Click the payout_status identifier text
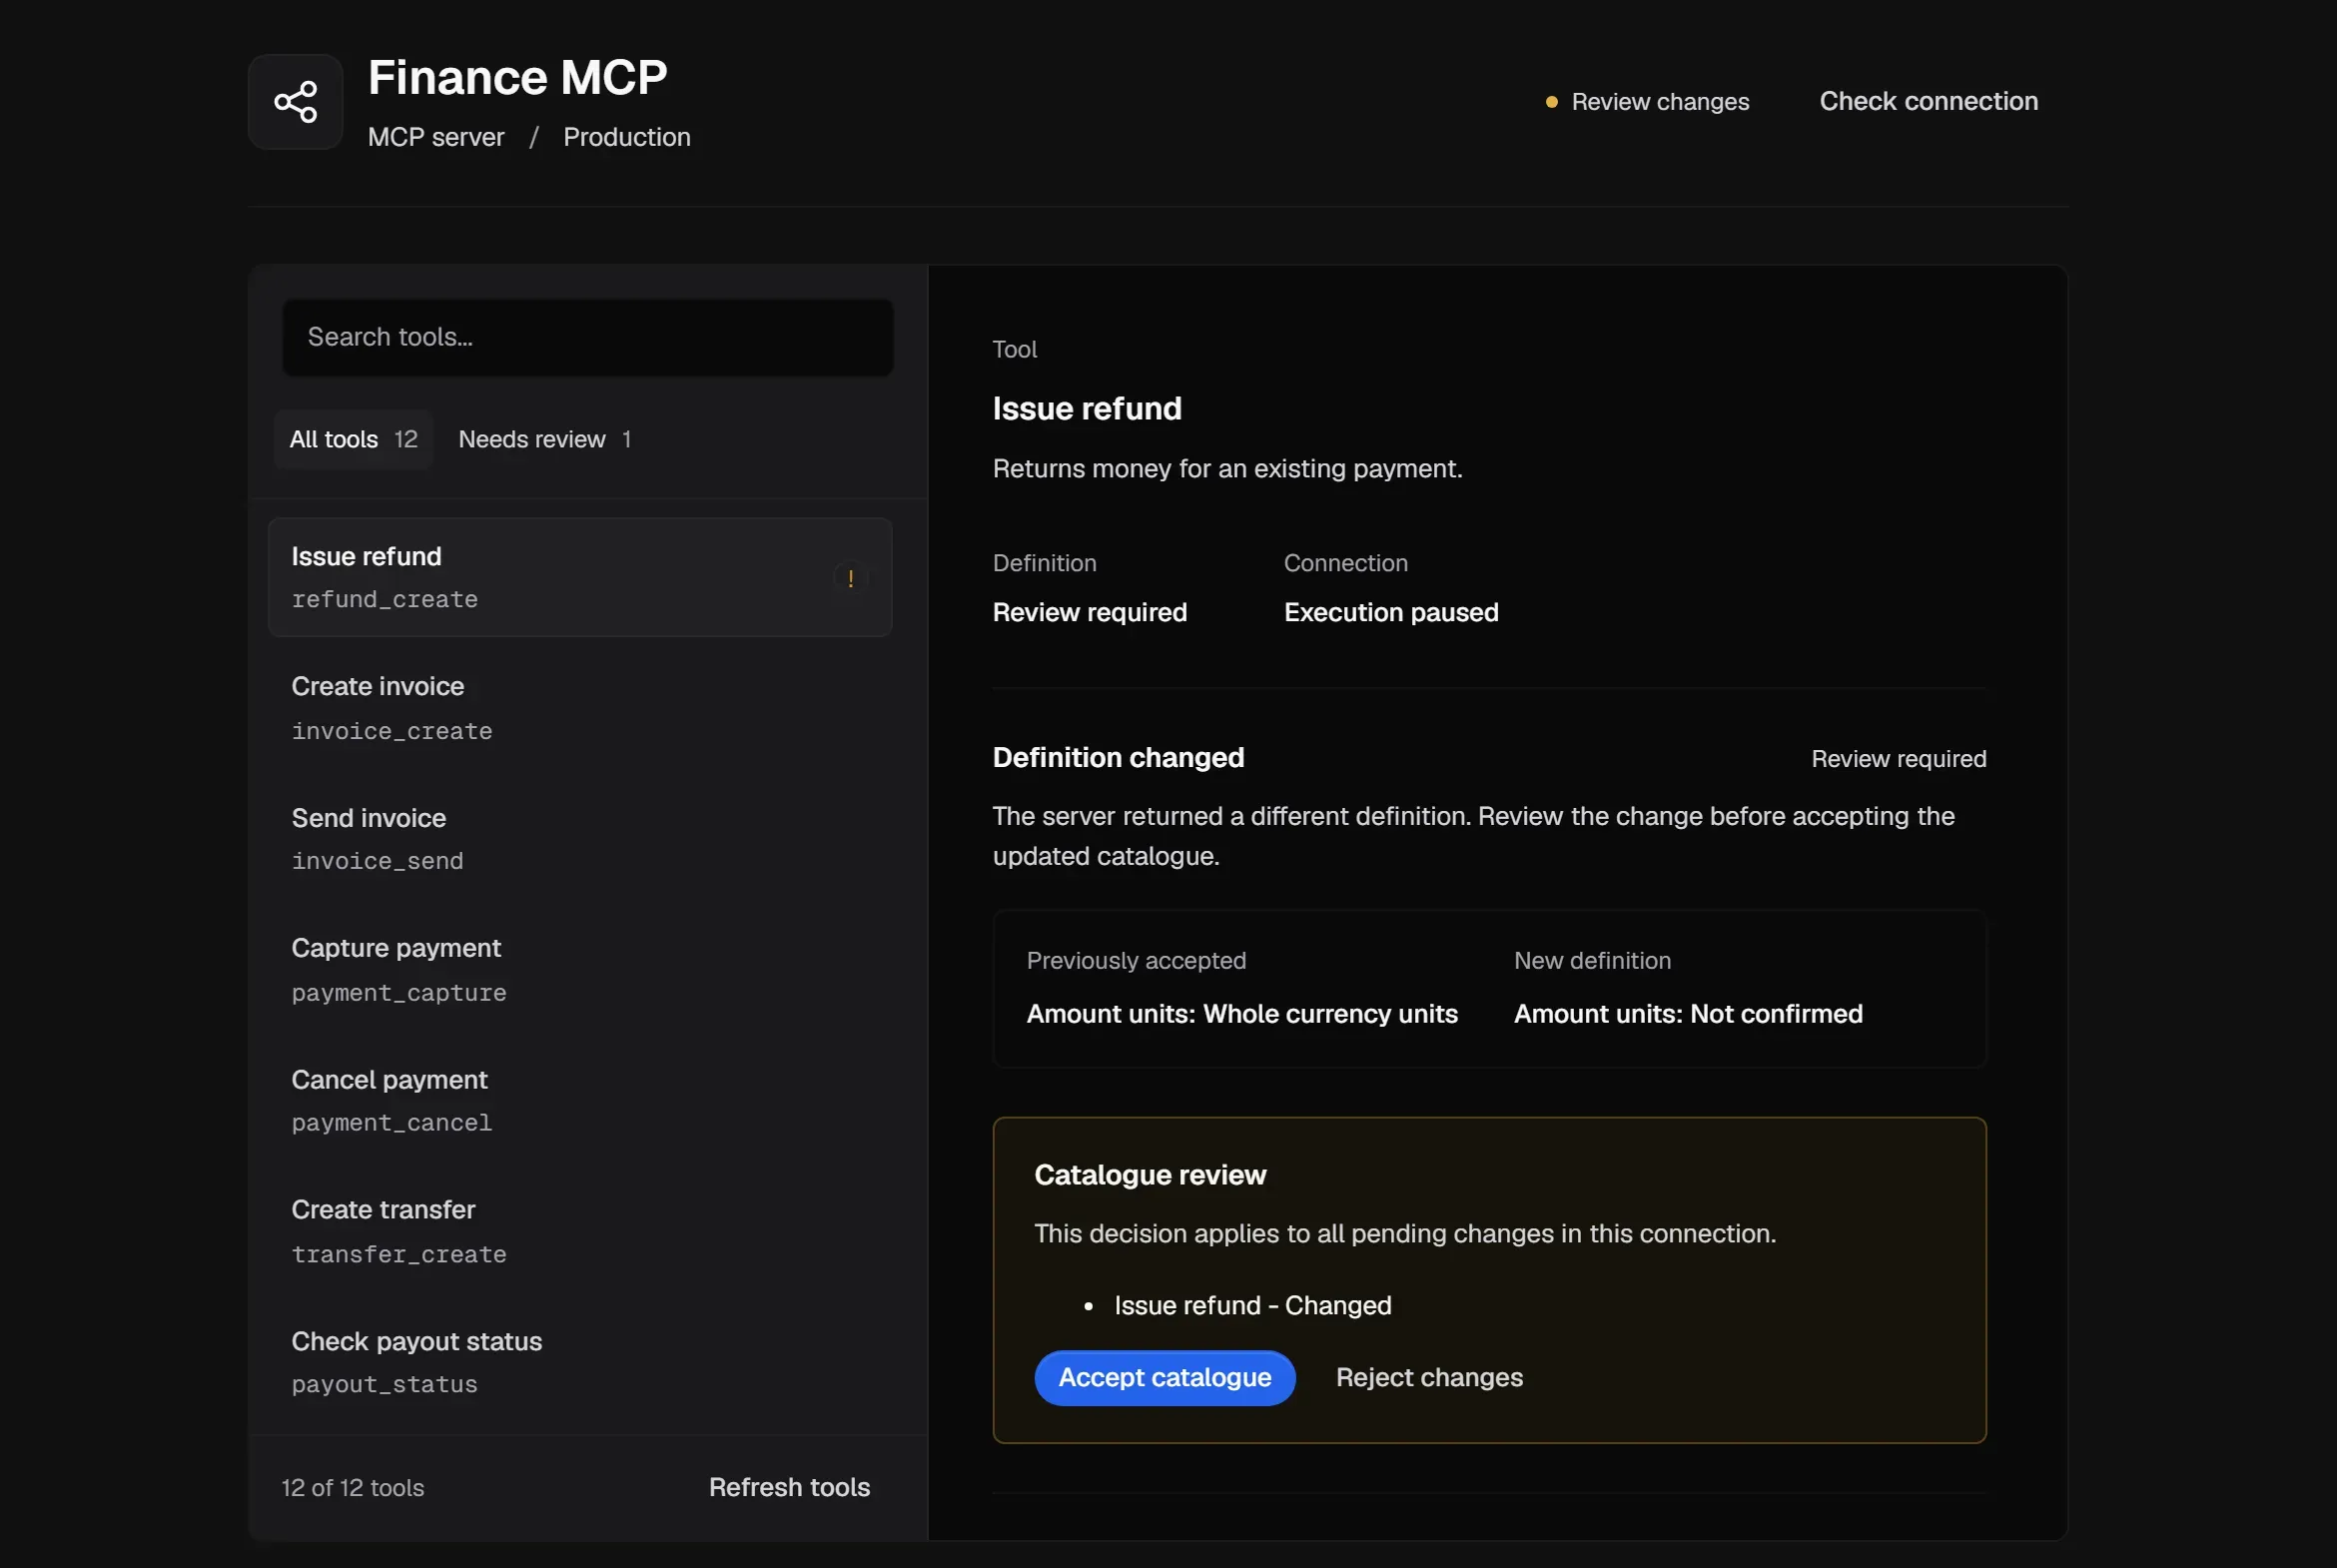 coord(385,1384)
